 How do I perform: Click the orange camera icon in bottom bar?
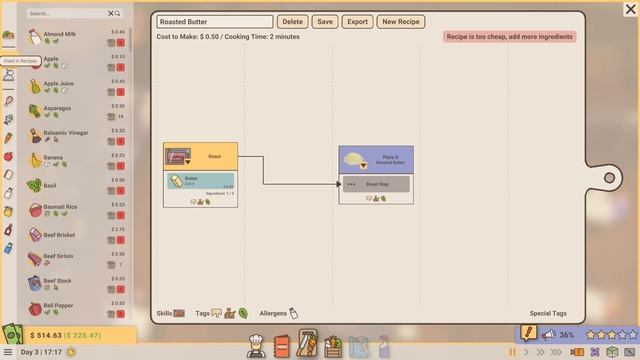point(577,352)
